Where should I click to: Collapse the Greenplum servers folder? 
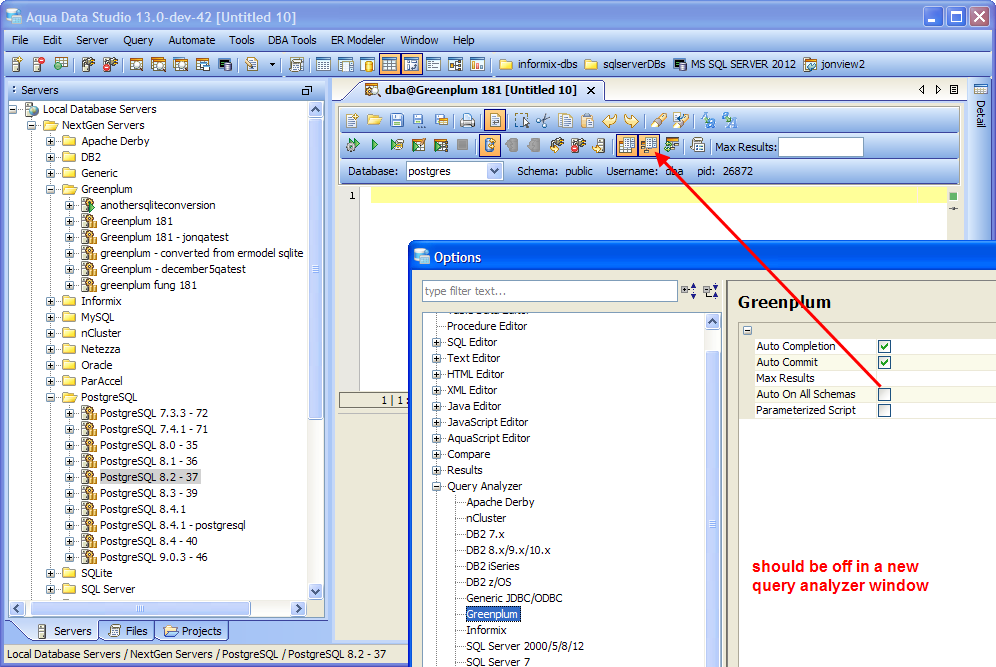pyautogui.click(x=51, y=189)
